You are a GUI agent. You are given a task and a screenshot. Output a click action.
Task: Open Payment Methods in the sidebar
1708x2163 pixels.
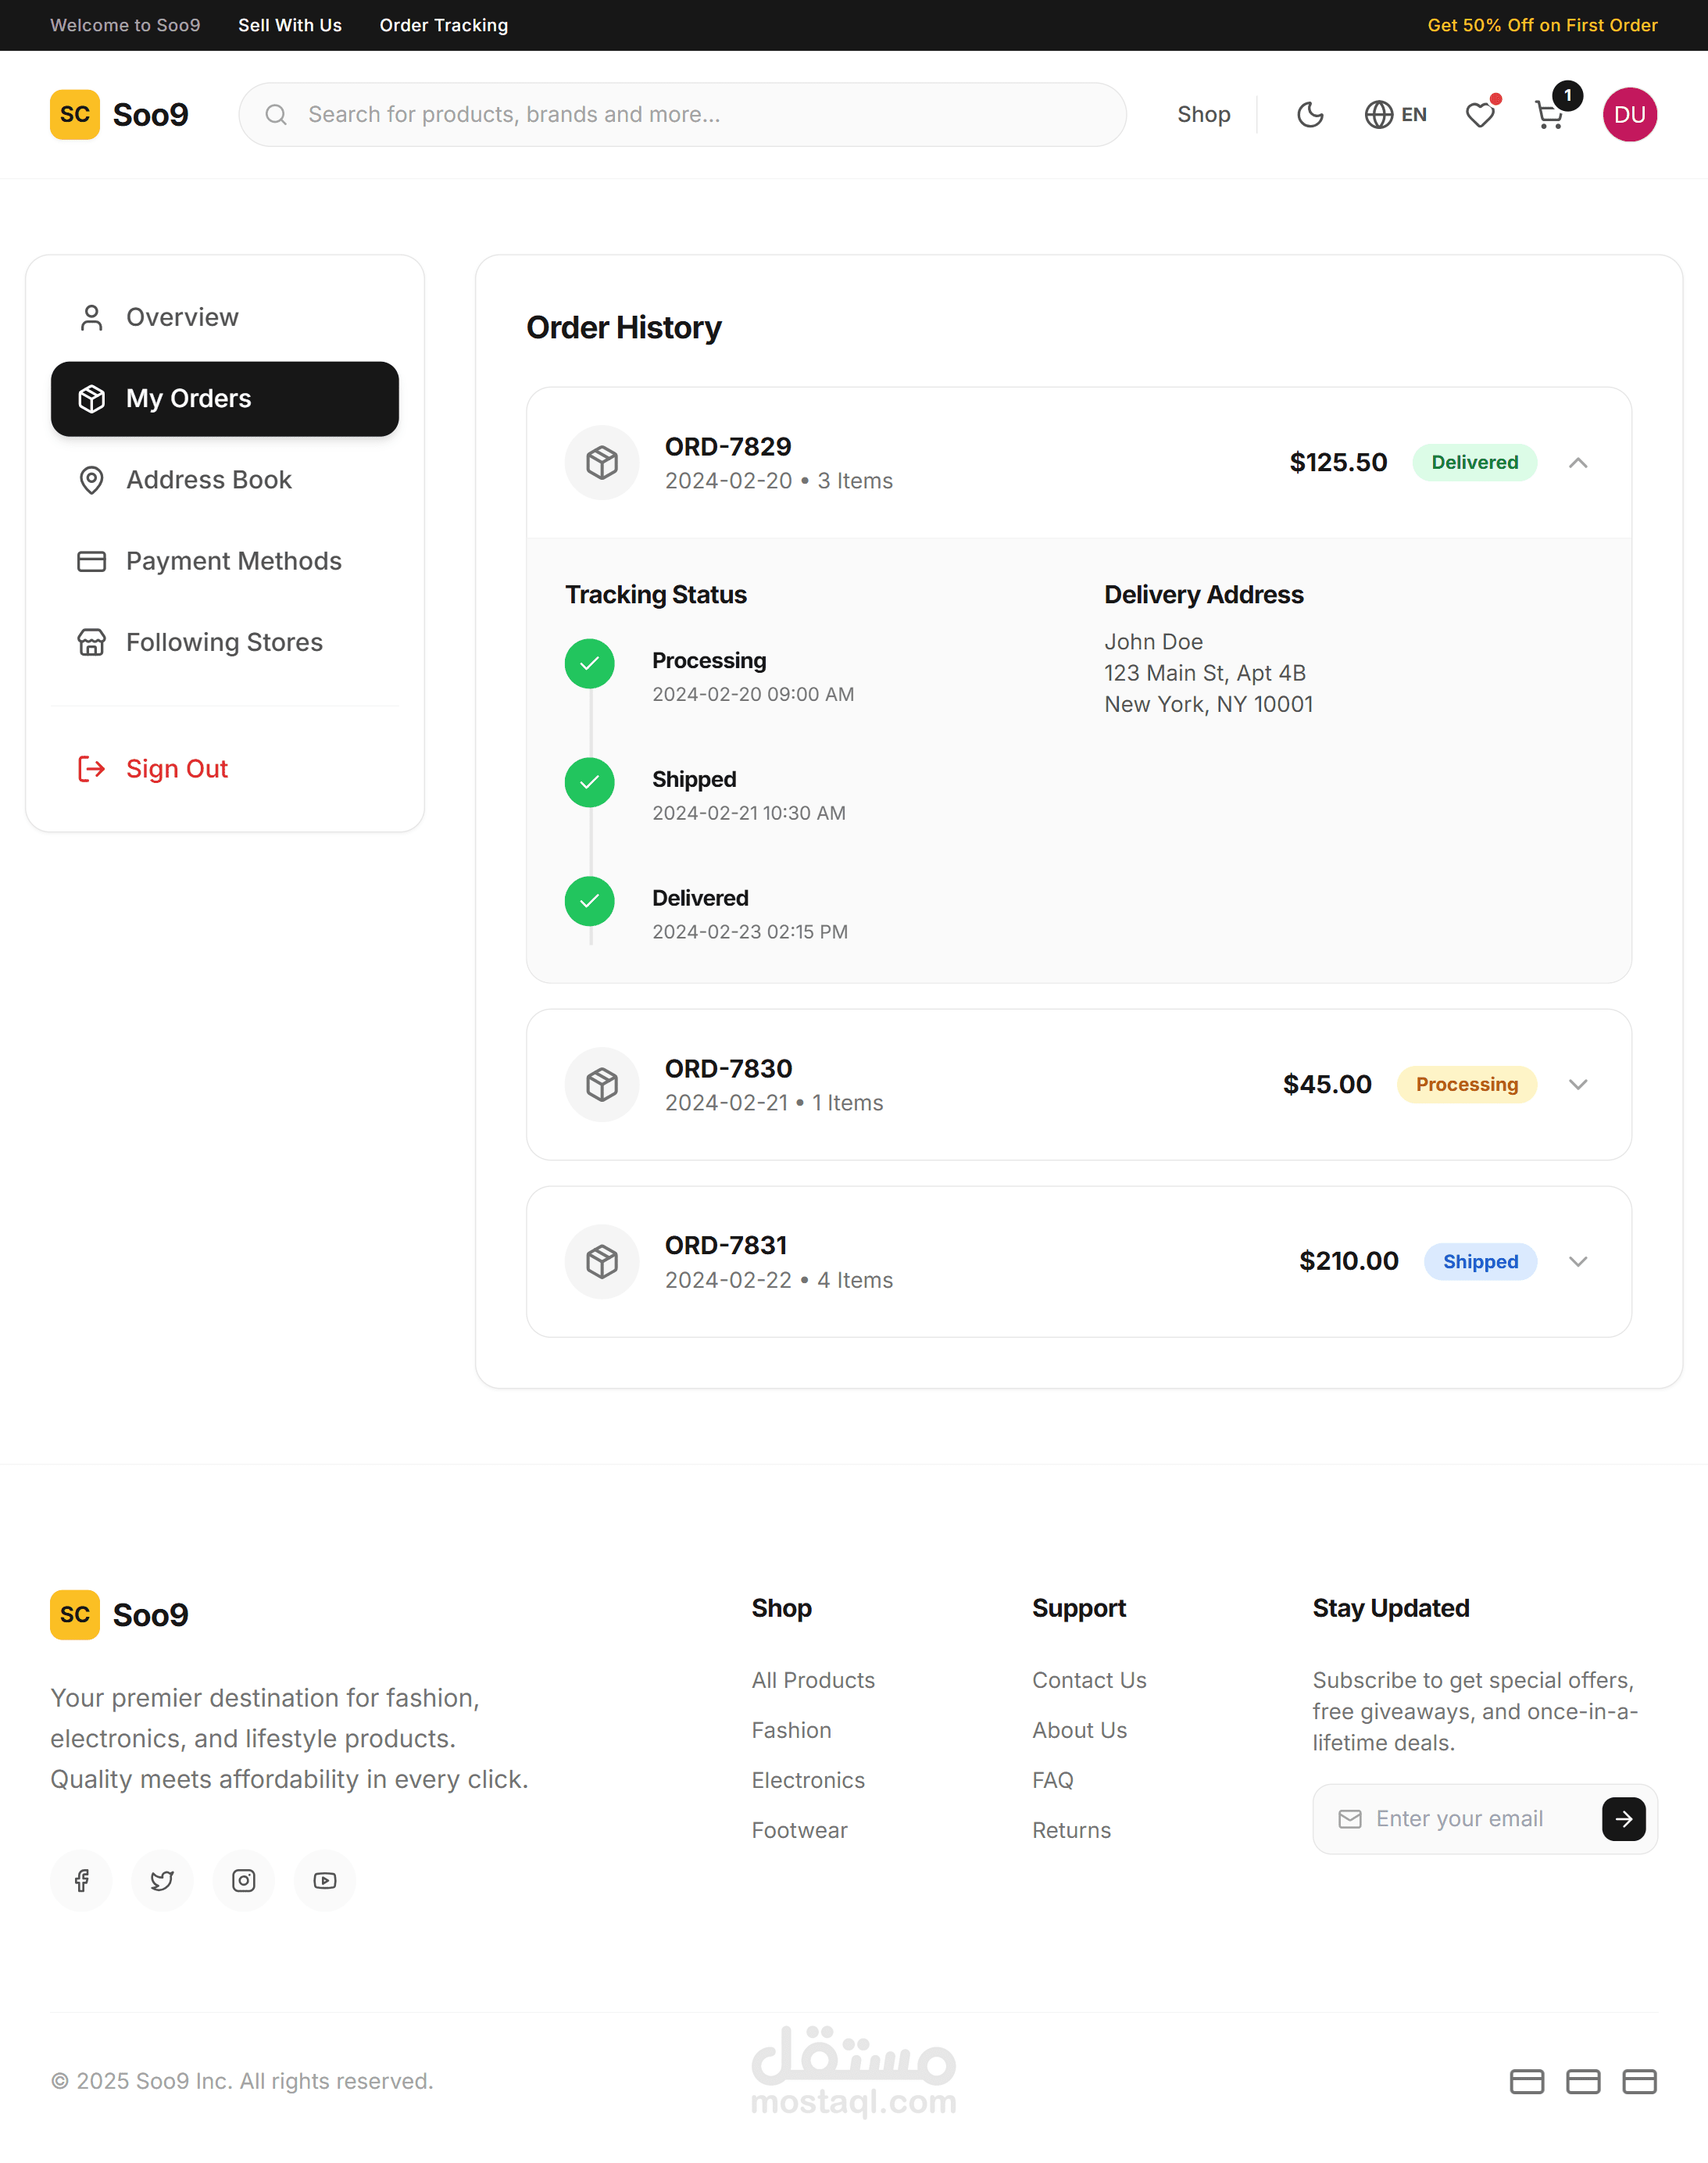point(233,561)
